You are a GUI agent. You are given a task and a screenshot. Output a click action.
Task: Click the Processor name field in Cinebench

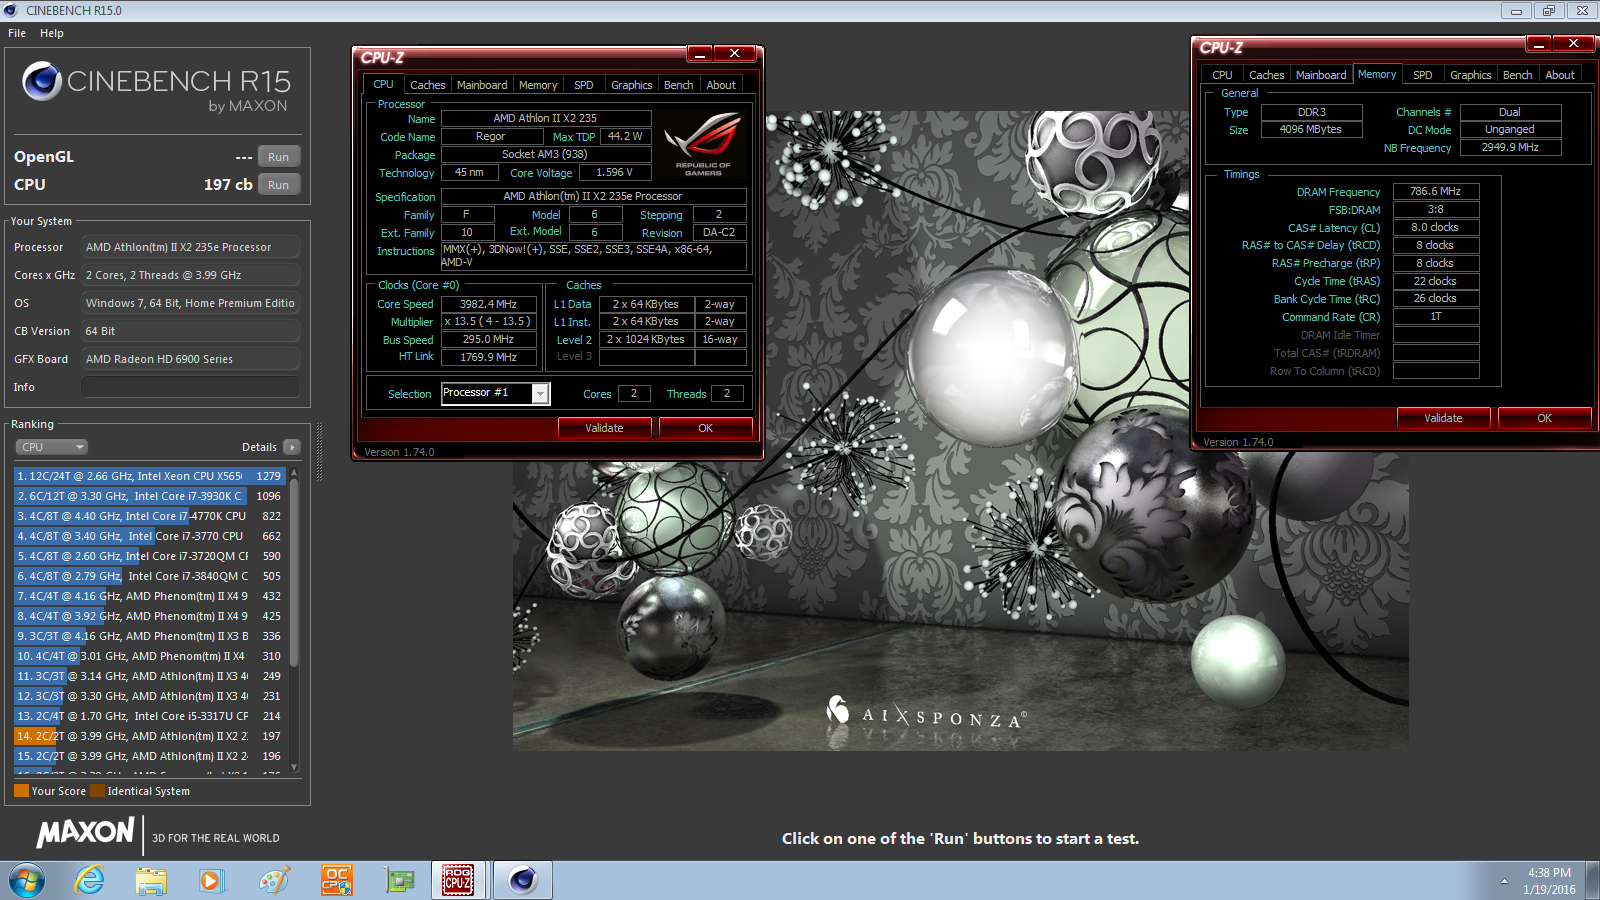pos(190,247)
